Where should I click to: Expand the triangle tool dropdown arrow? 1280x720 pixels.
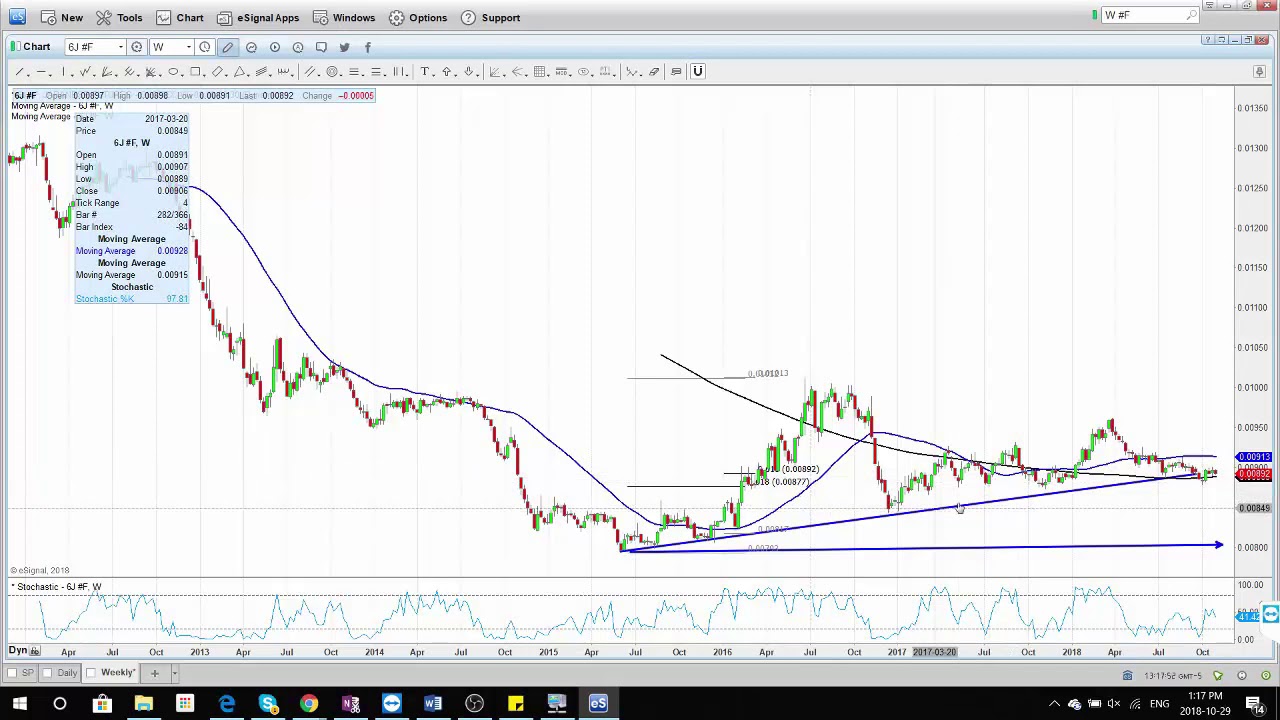(x=249, y=74)
